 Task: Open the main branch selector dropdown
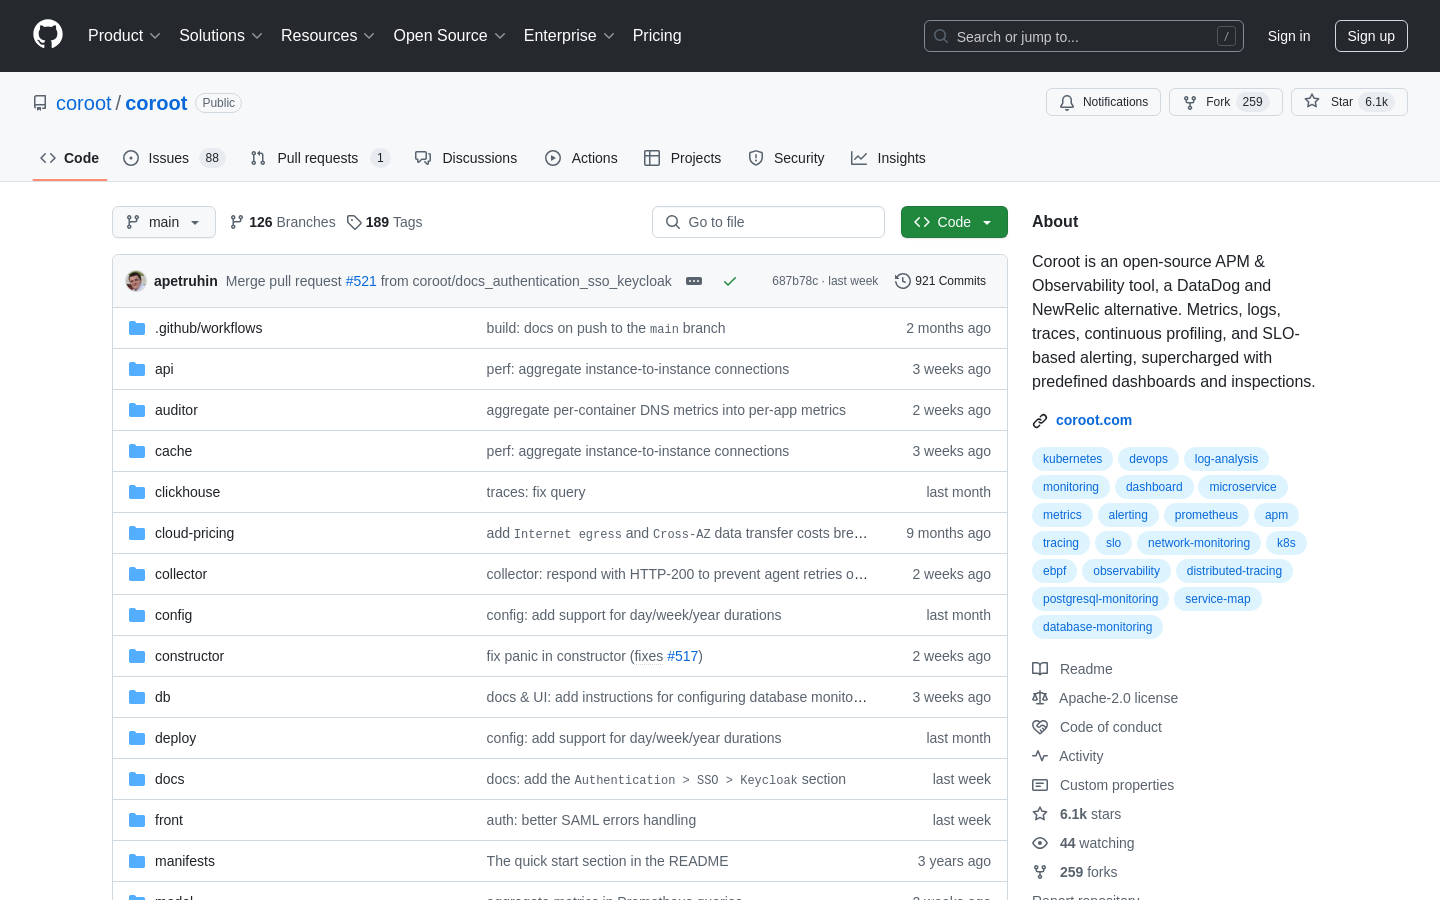pos(164,222)
